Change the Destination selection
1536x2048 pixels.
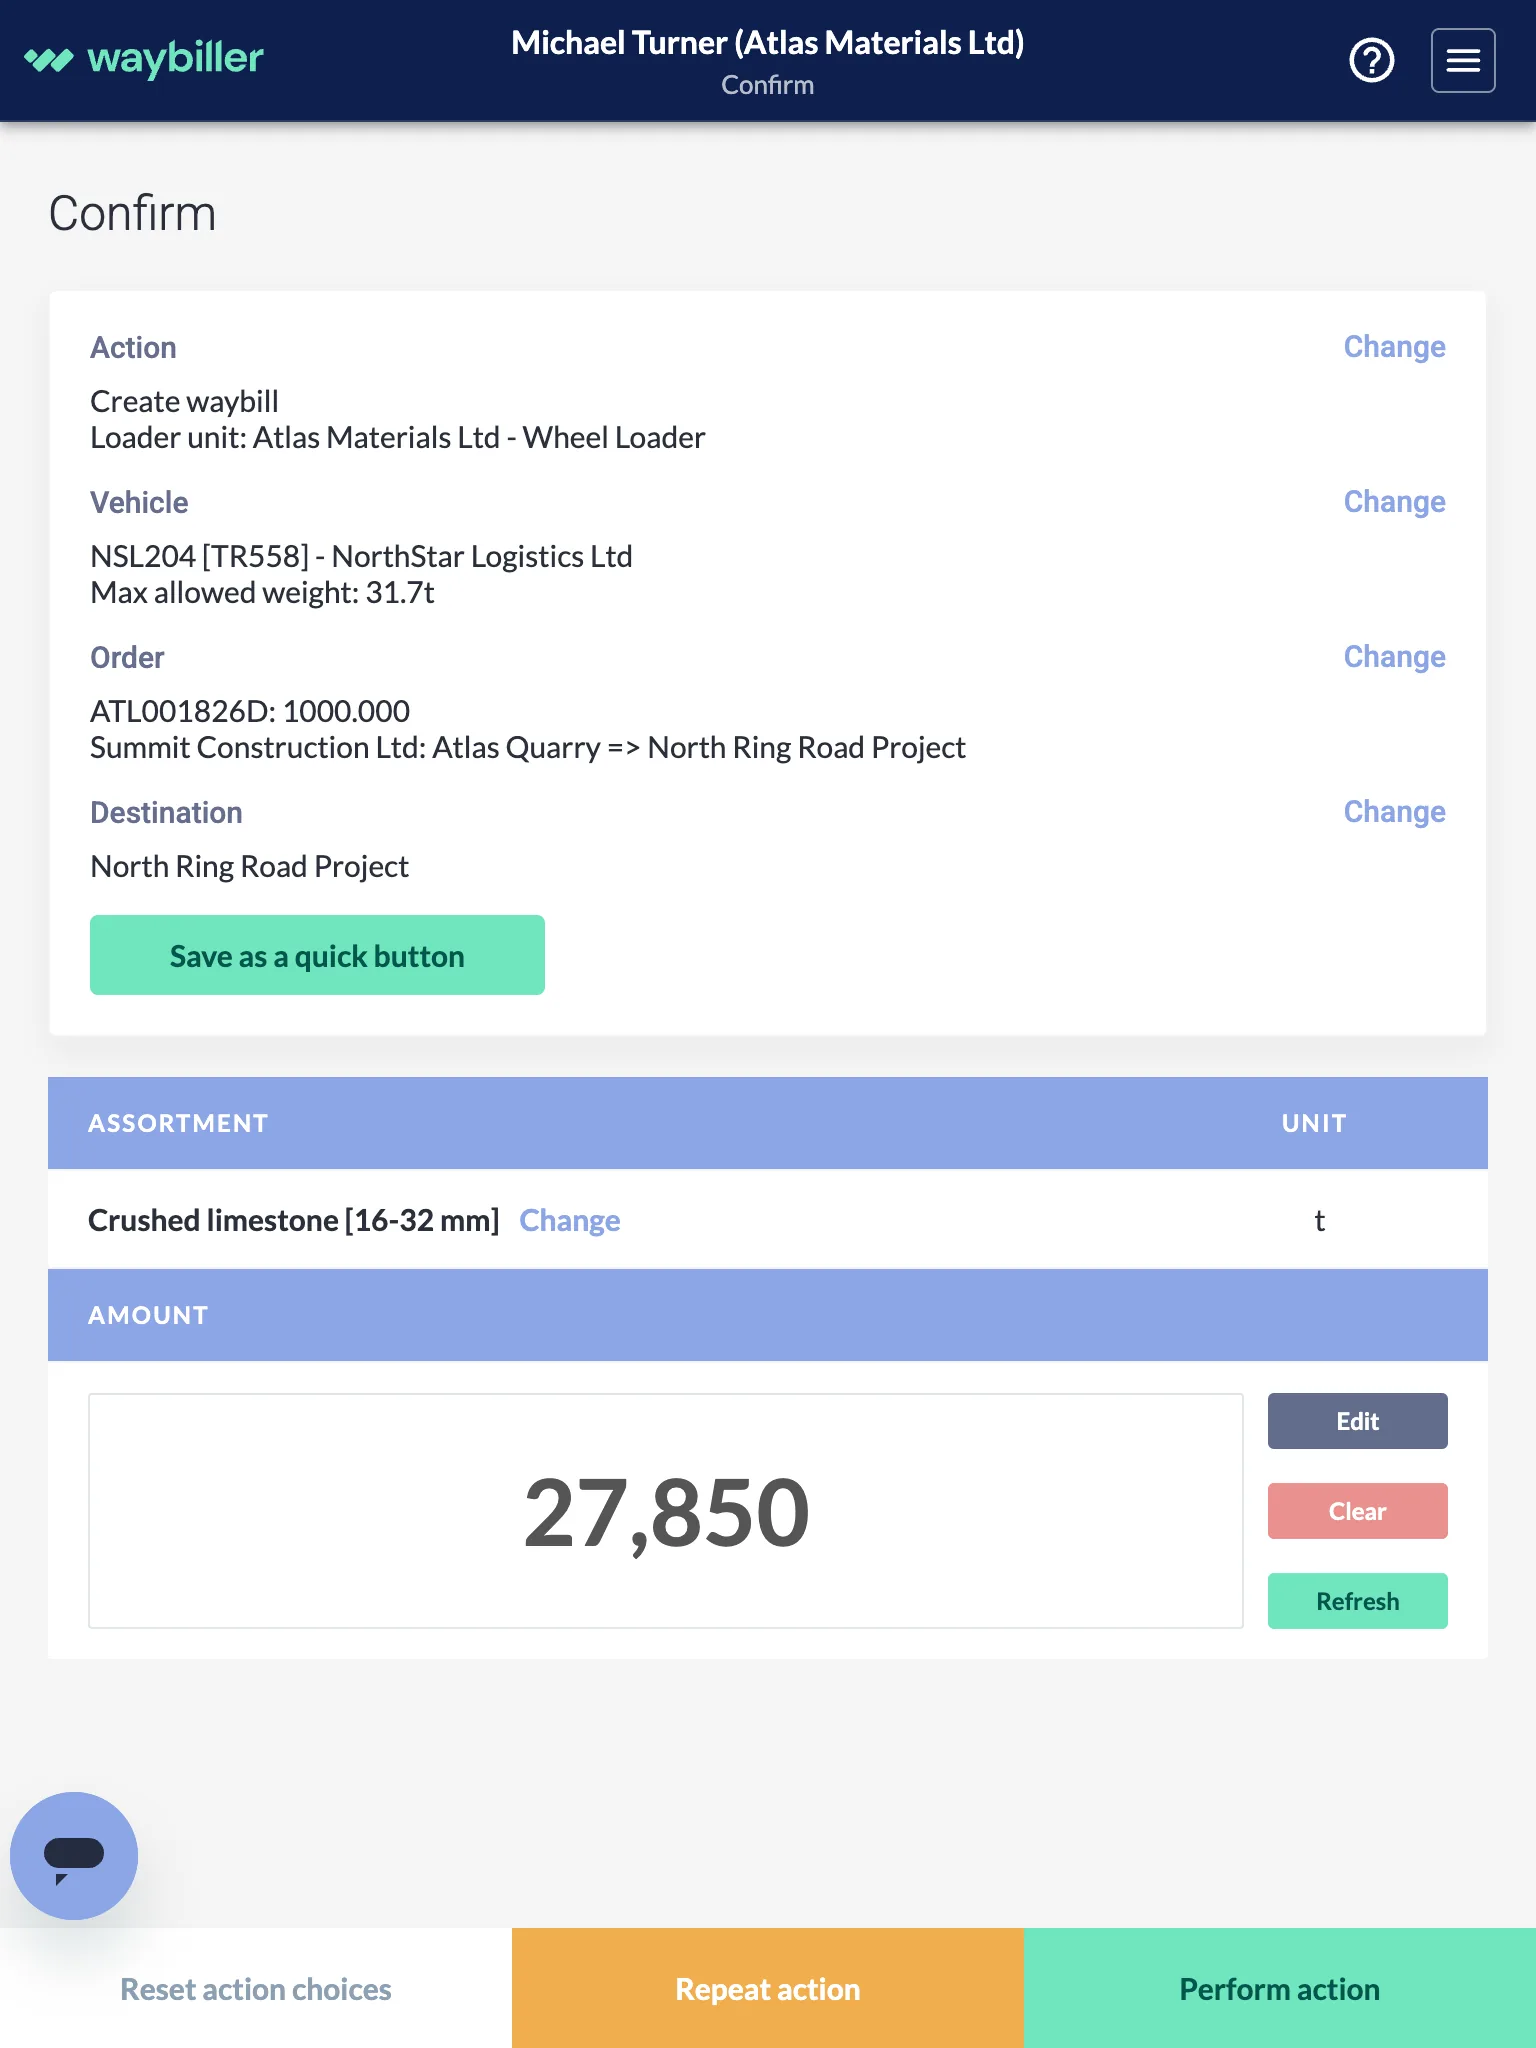point(1394,812)
